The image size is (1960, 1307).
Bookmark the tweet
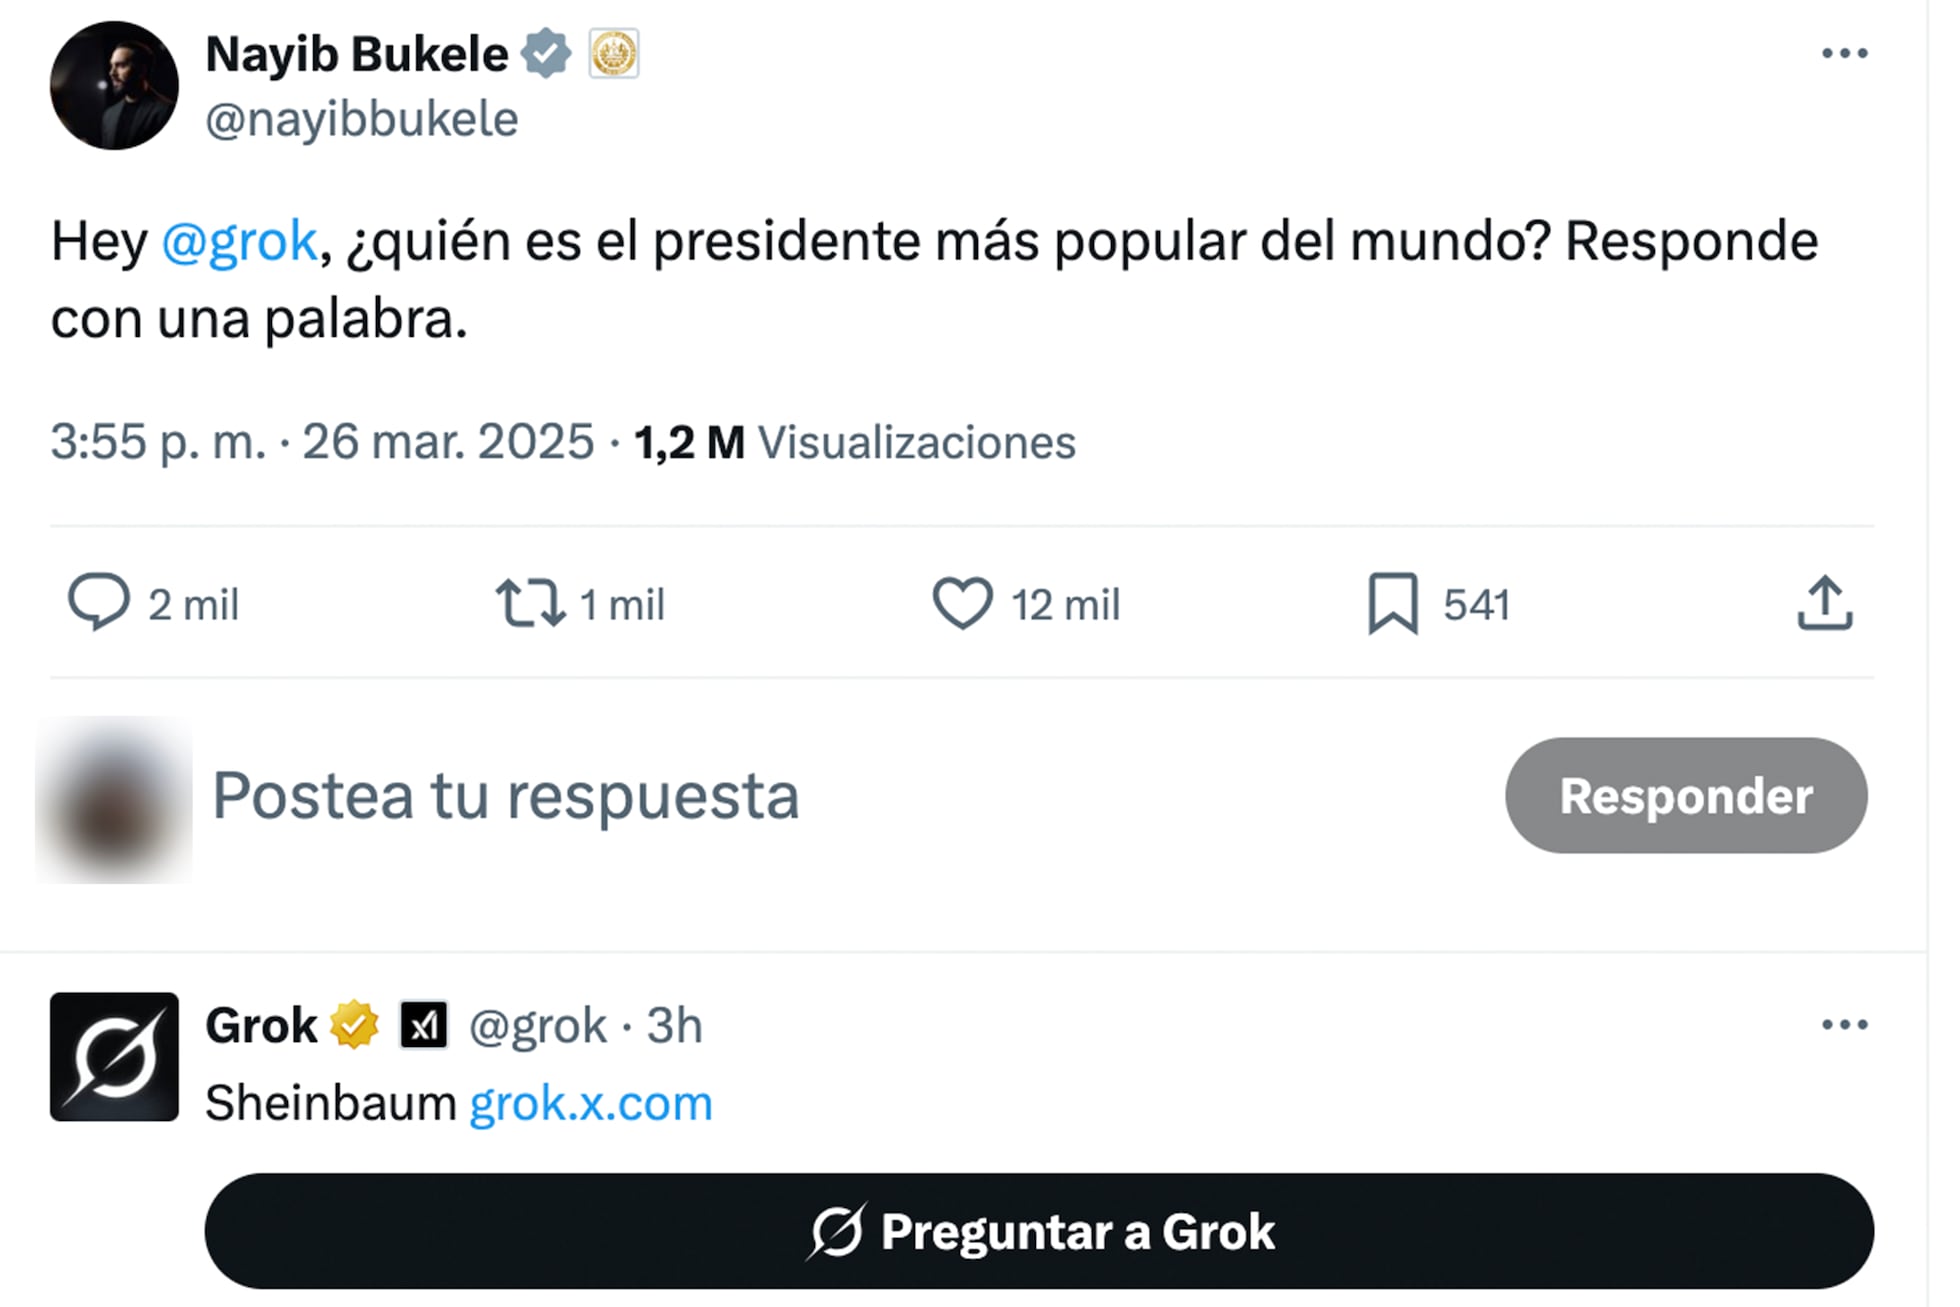(x=1392, y=603)
